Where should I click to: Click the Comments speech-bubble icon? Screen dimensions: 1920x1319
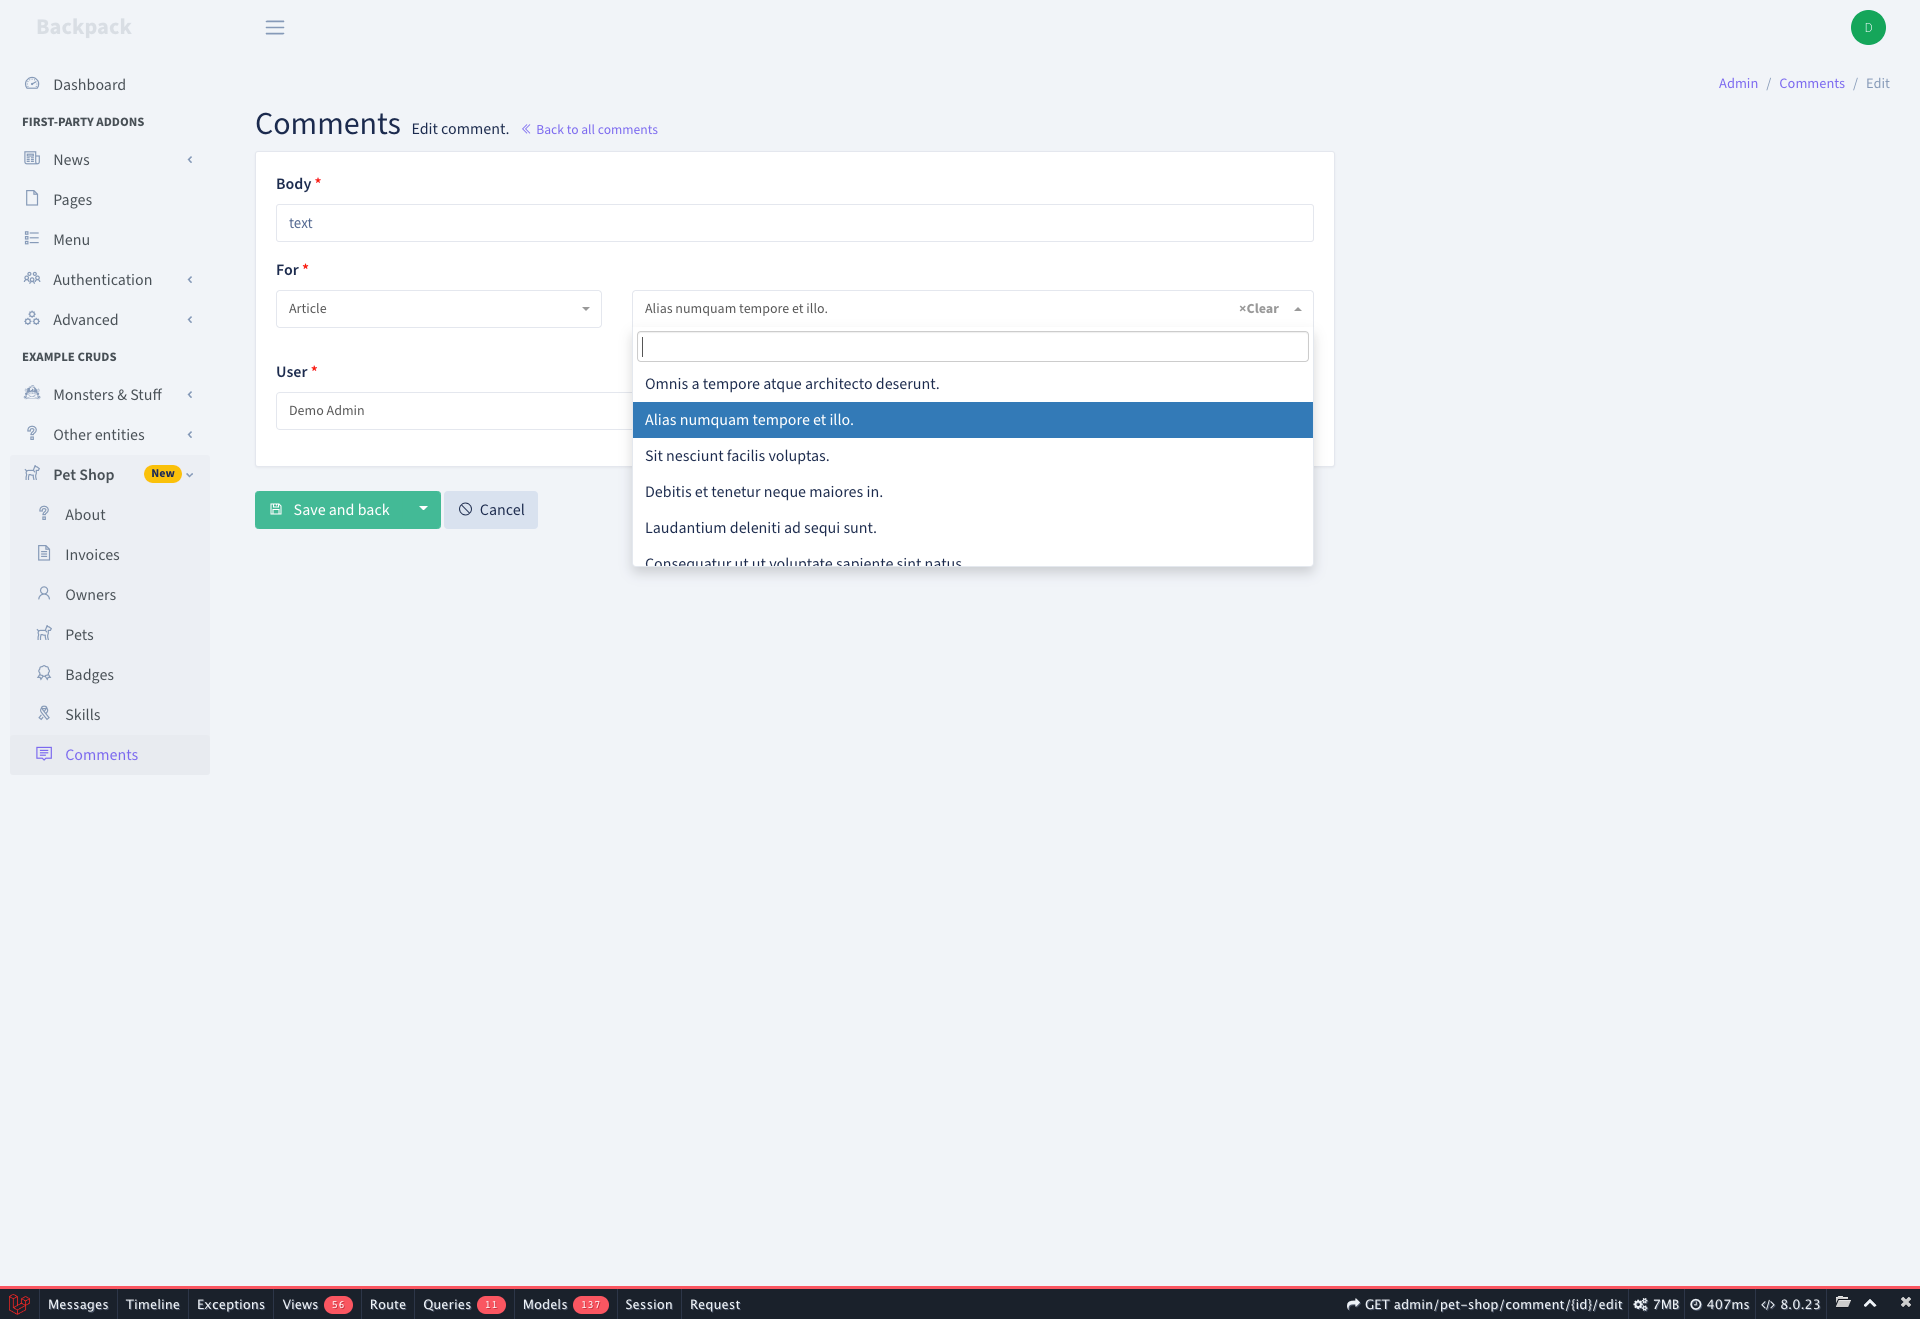pyautogui.click(x=45, y=754)
